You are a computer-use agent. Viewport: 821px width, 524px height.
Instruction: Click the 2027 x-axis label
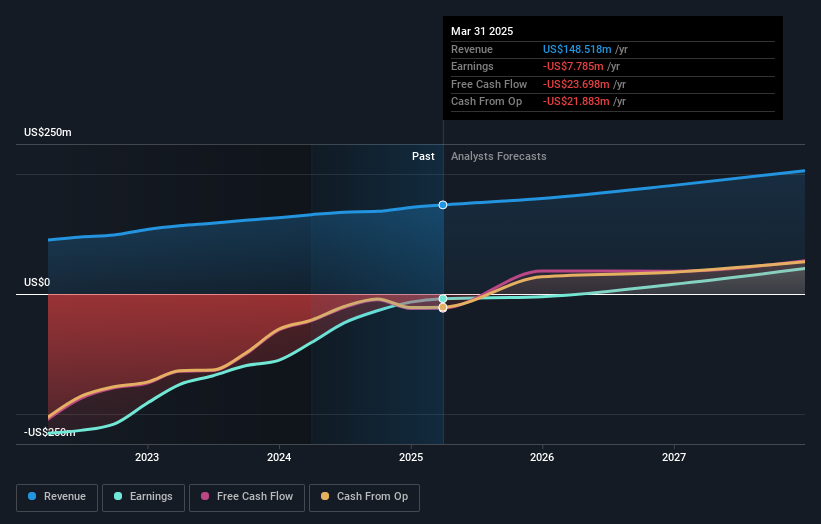674,457
